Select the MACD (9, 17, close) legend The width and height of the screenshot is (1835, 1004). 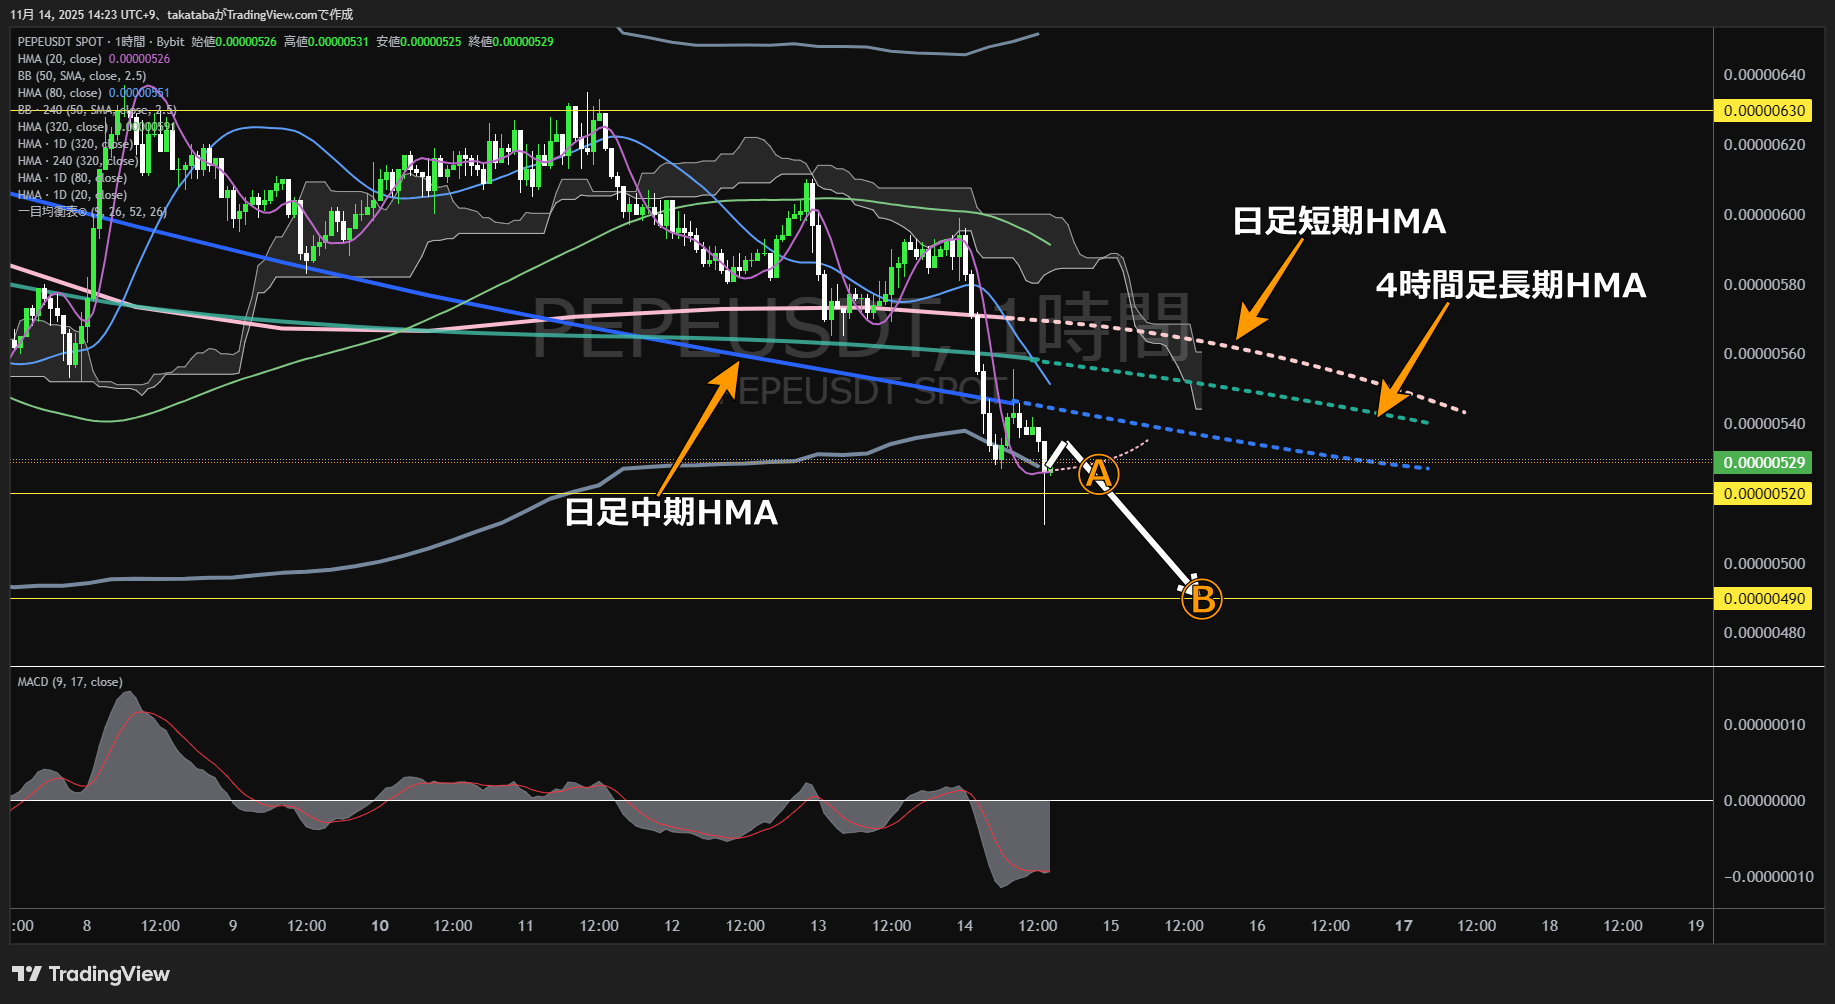pos(70,682)
